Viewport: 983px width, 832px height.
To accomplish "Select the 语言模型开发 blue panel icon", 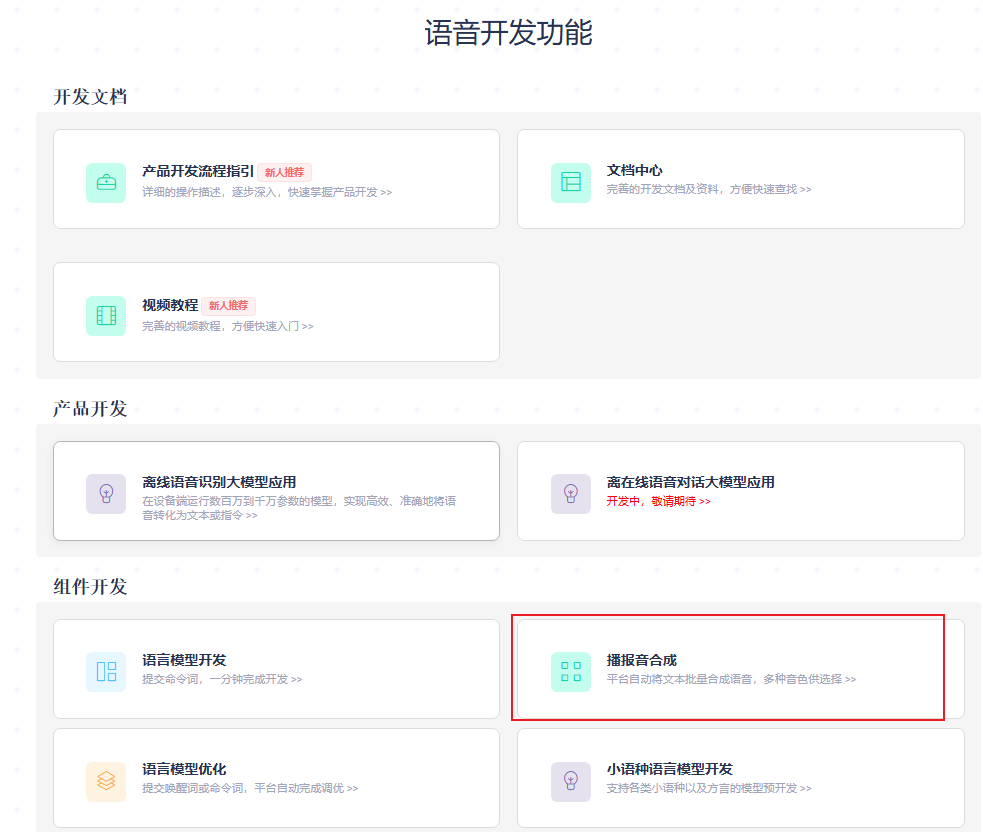I will point(106,671).
